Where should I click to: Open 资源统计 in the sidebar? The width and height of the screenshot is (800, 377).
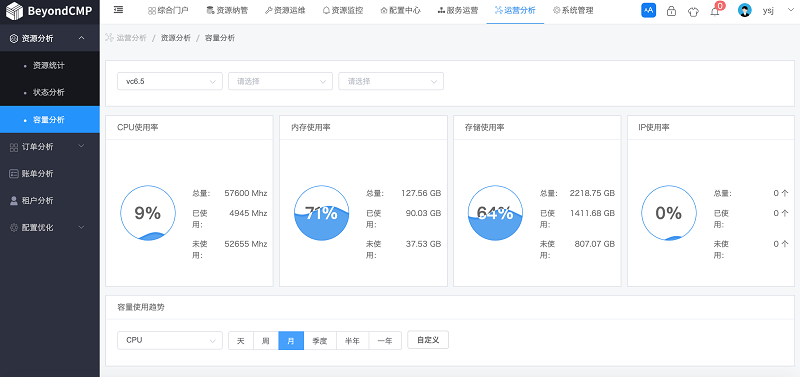[x=49, y=65]
